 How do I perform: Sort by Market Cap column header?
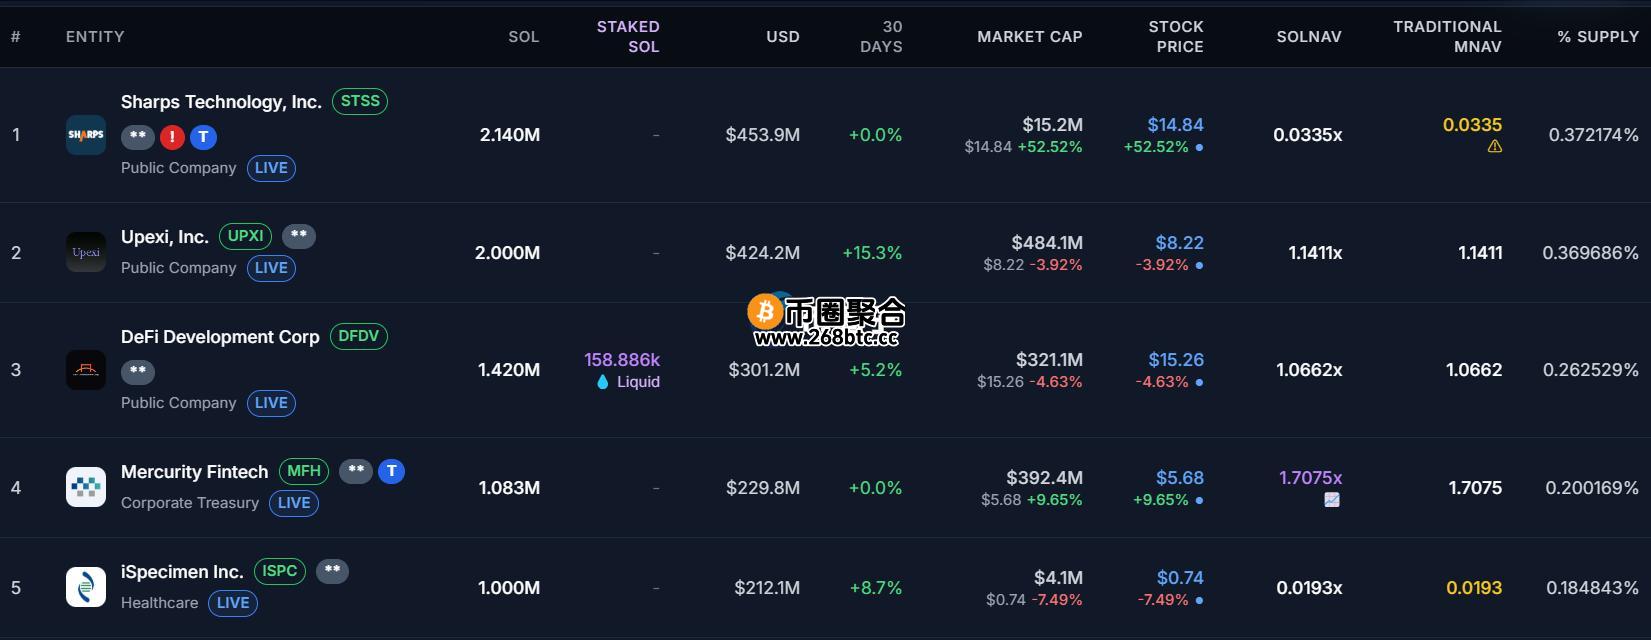click(x=1030, y=37)
